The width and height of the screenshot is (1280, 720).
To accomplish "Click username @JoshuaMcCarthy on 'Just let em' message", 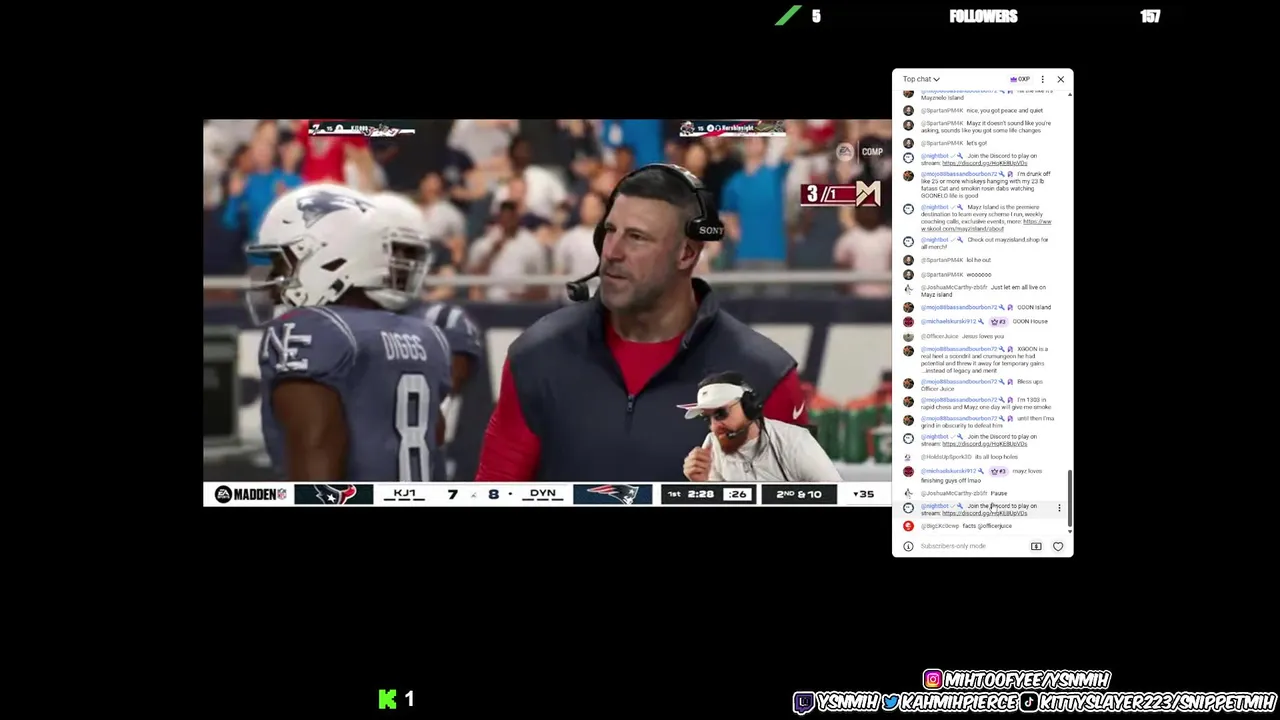I will pos(954,287).
